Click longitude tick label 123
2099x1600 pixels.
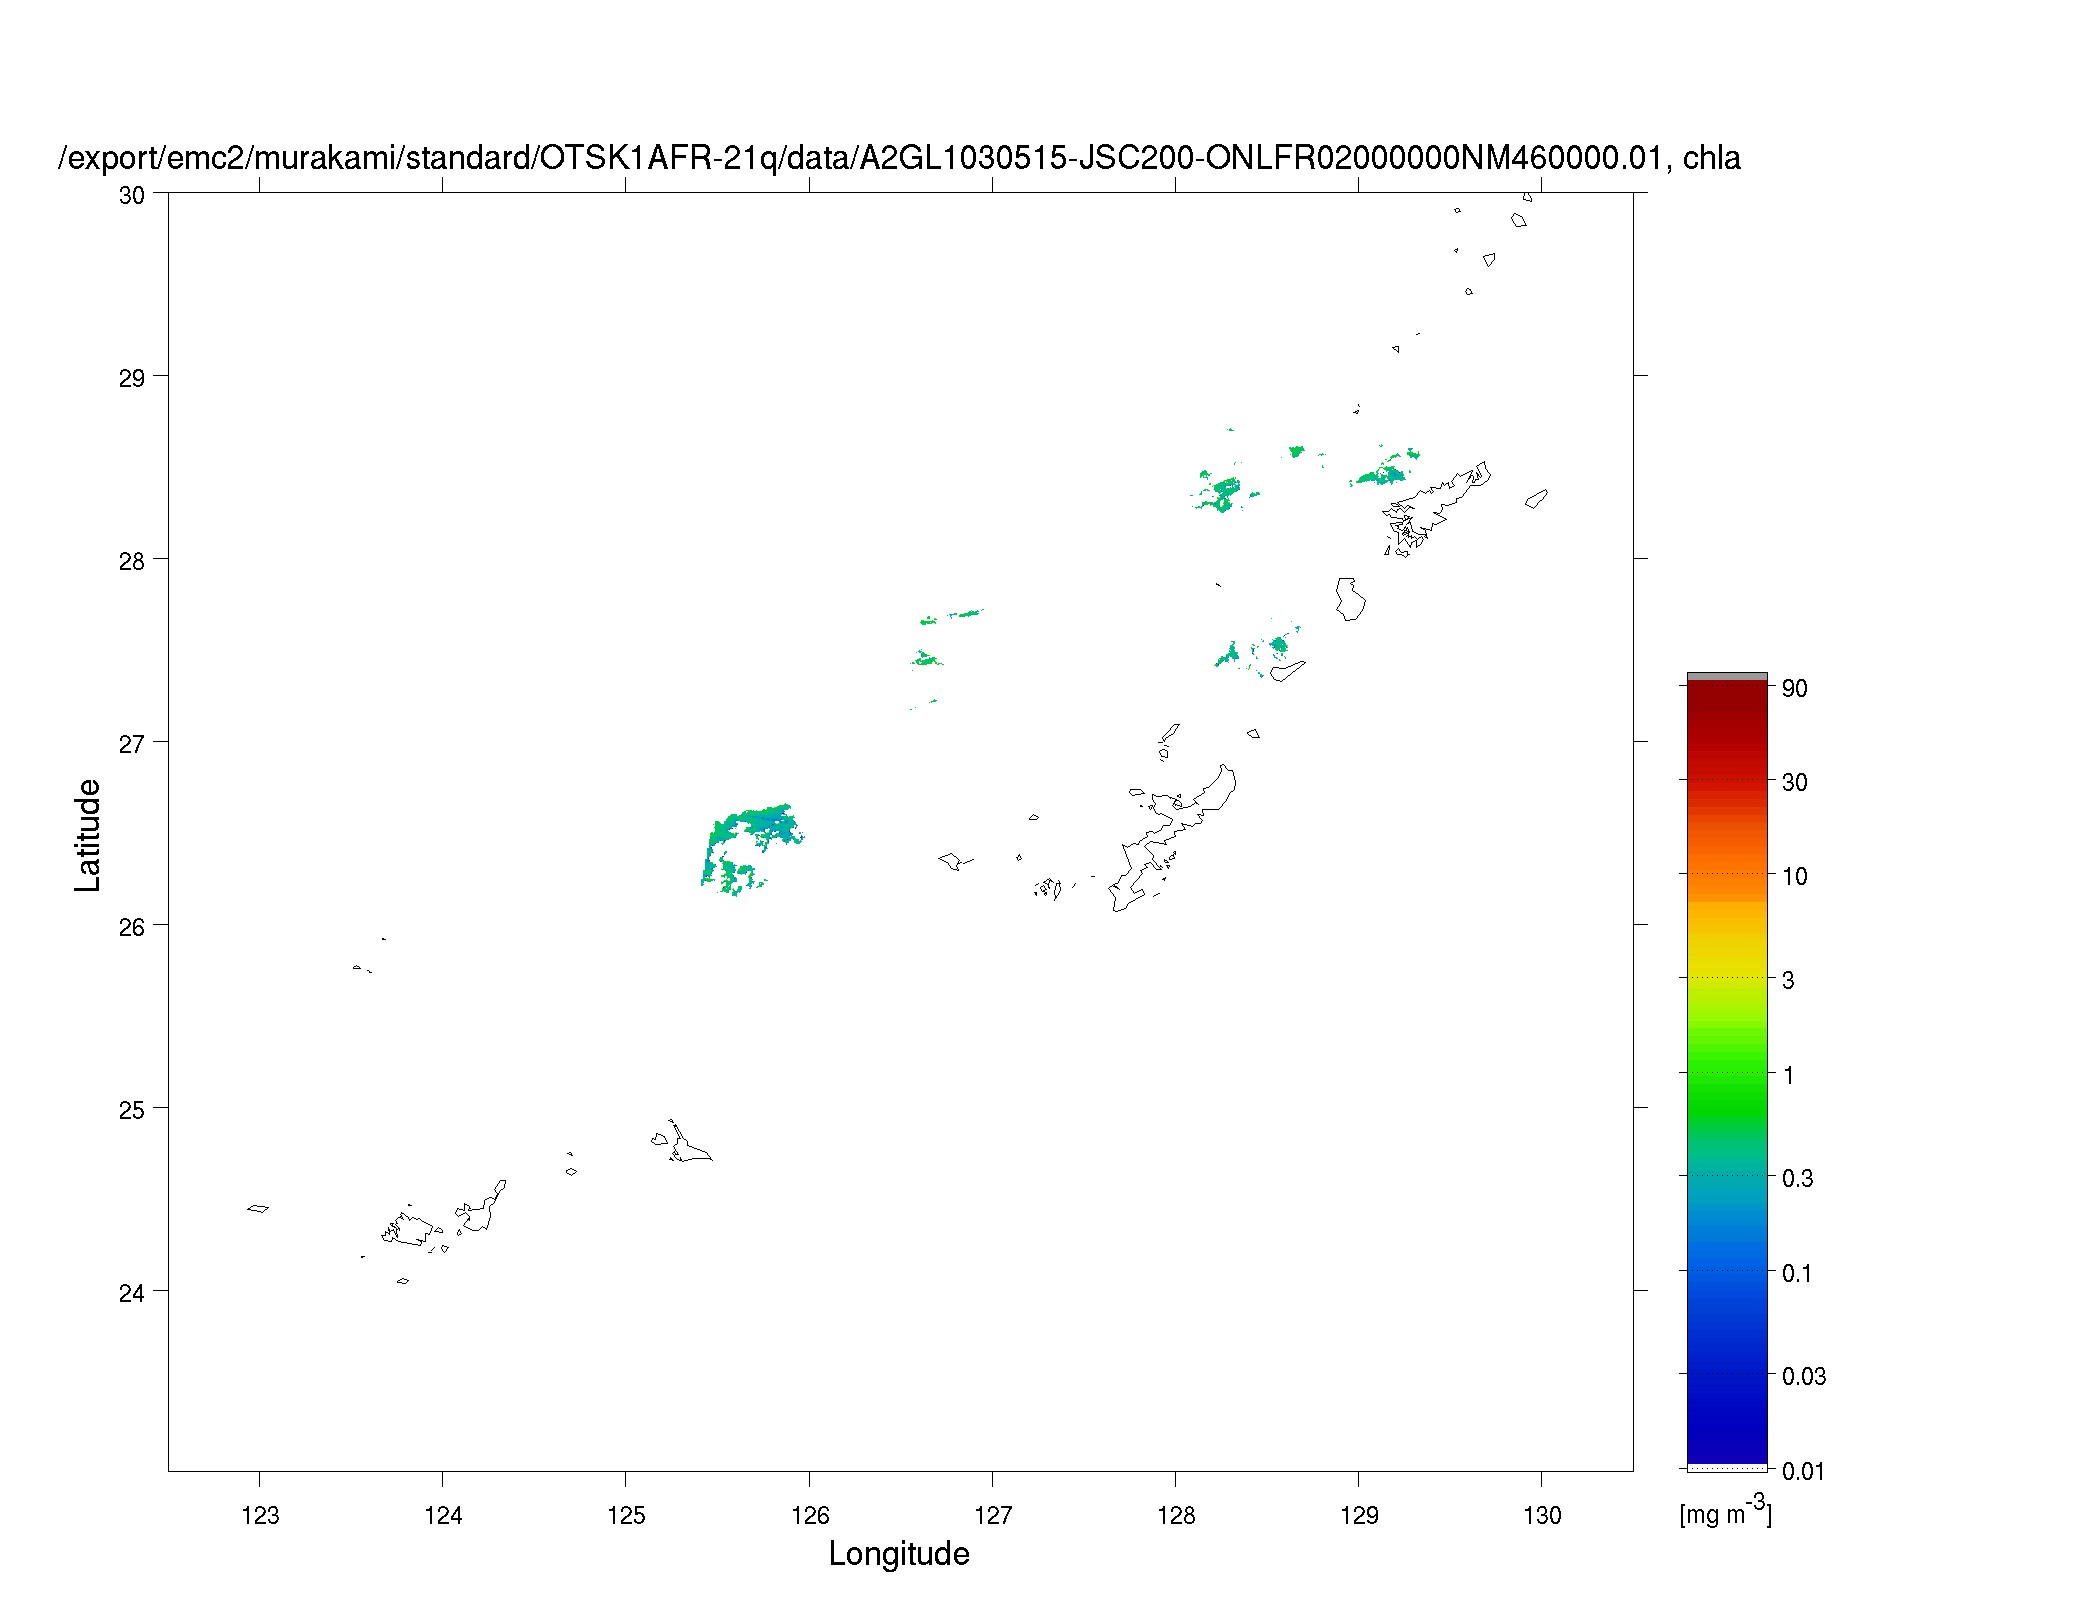pos(260,1516)
